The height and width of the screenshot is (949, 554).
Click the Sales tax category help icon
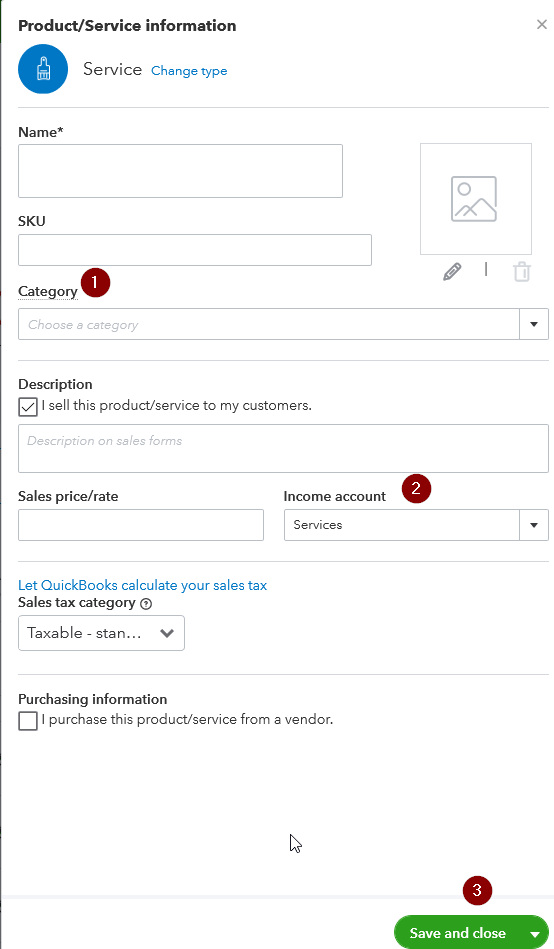146,603
